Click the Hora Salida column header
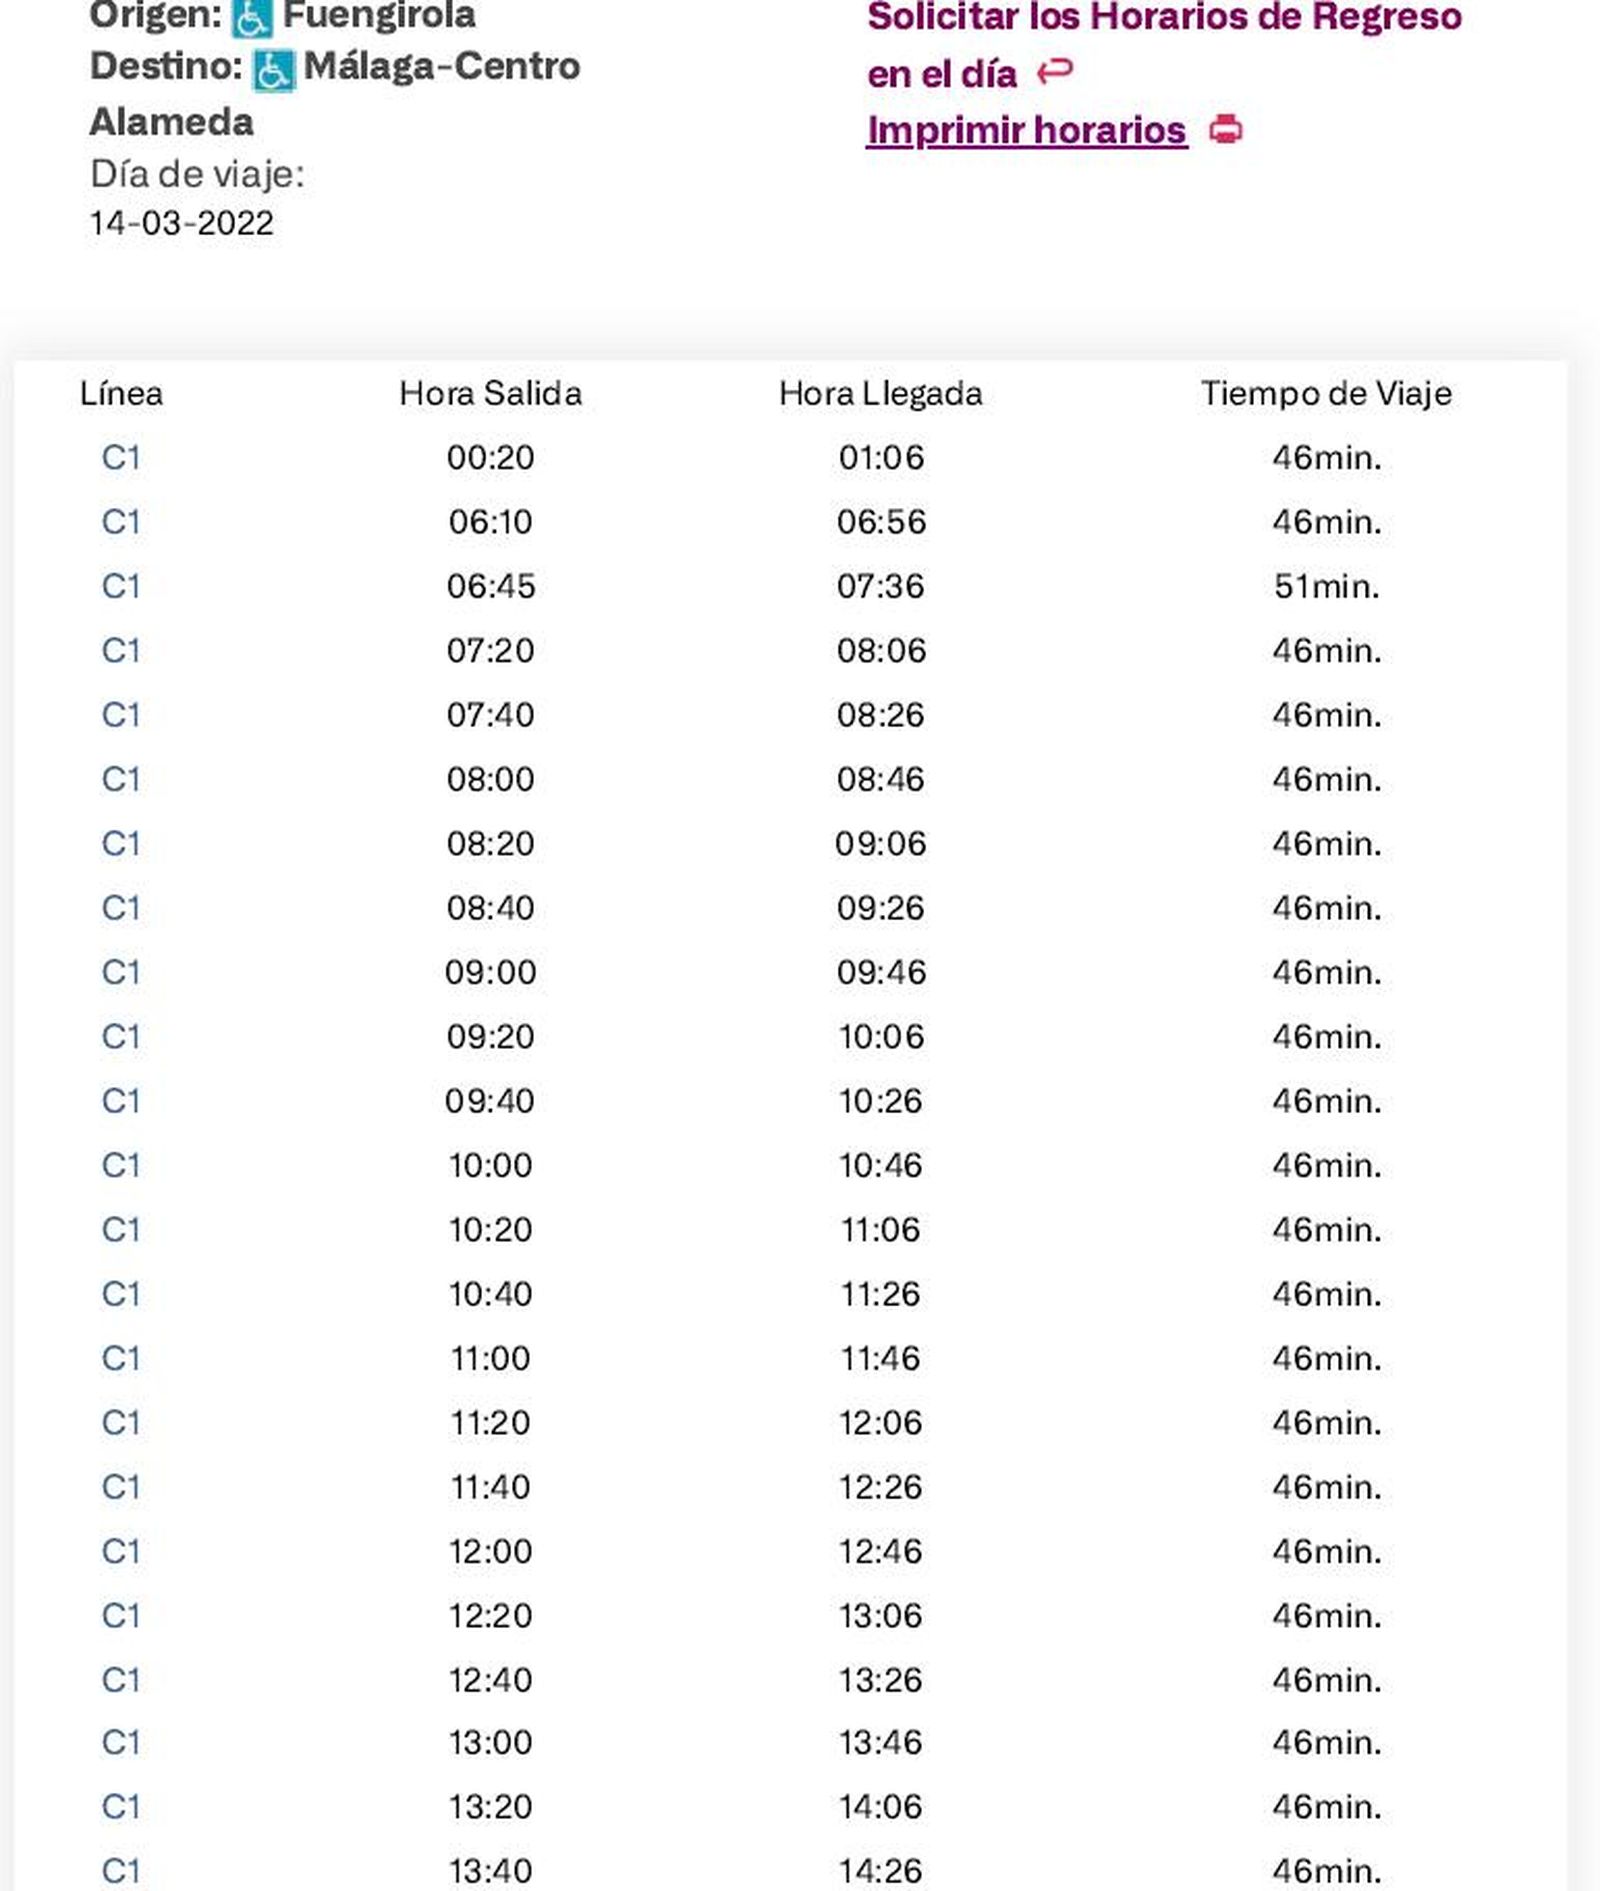Image resolution: width=1600 pixels, height=1891 pixels. (x=489, y=393)
